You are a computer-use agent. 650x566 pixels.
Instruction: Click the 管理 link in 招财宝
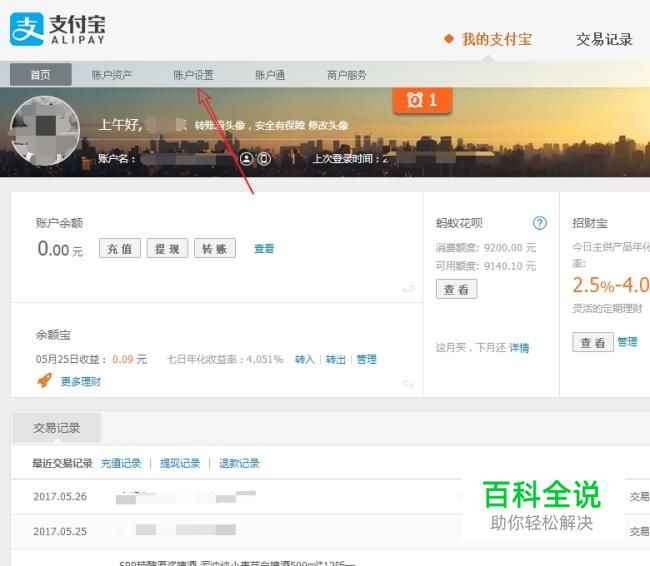628,342
